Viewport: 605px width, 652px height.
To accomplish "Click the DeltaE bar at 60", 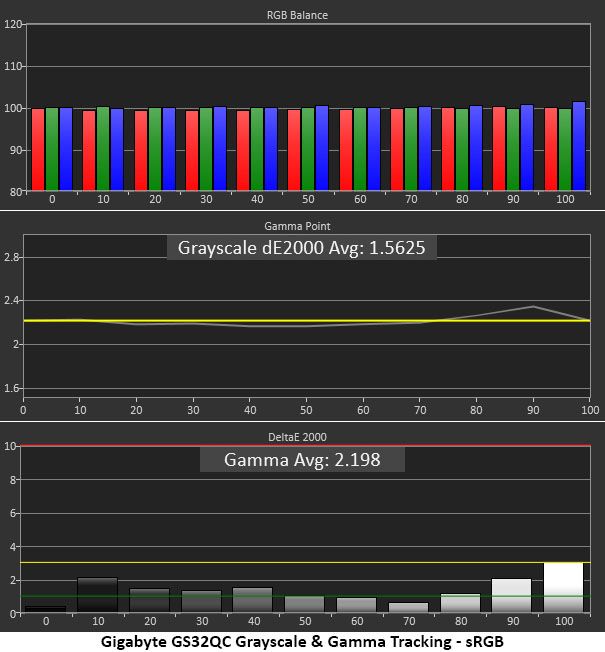I will (356, 605).
